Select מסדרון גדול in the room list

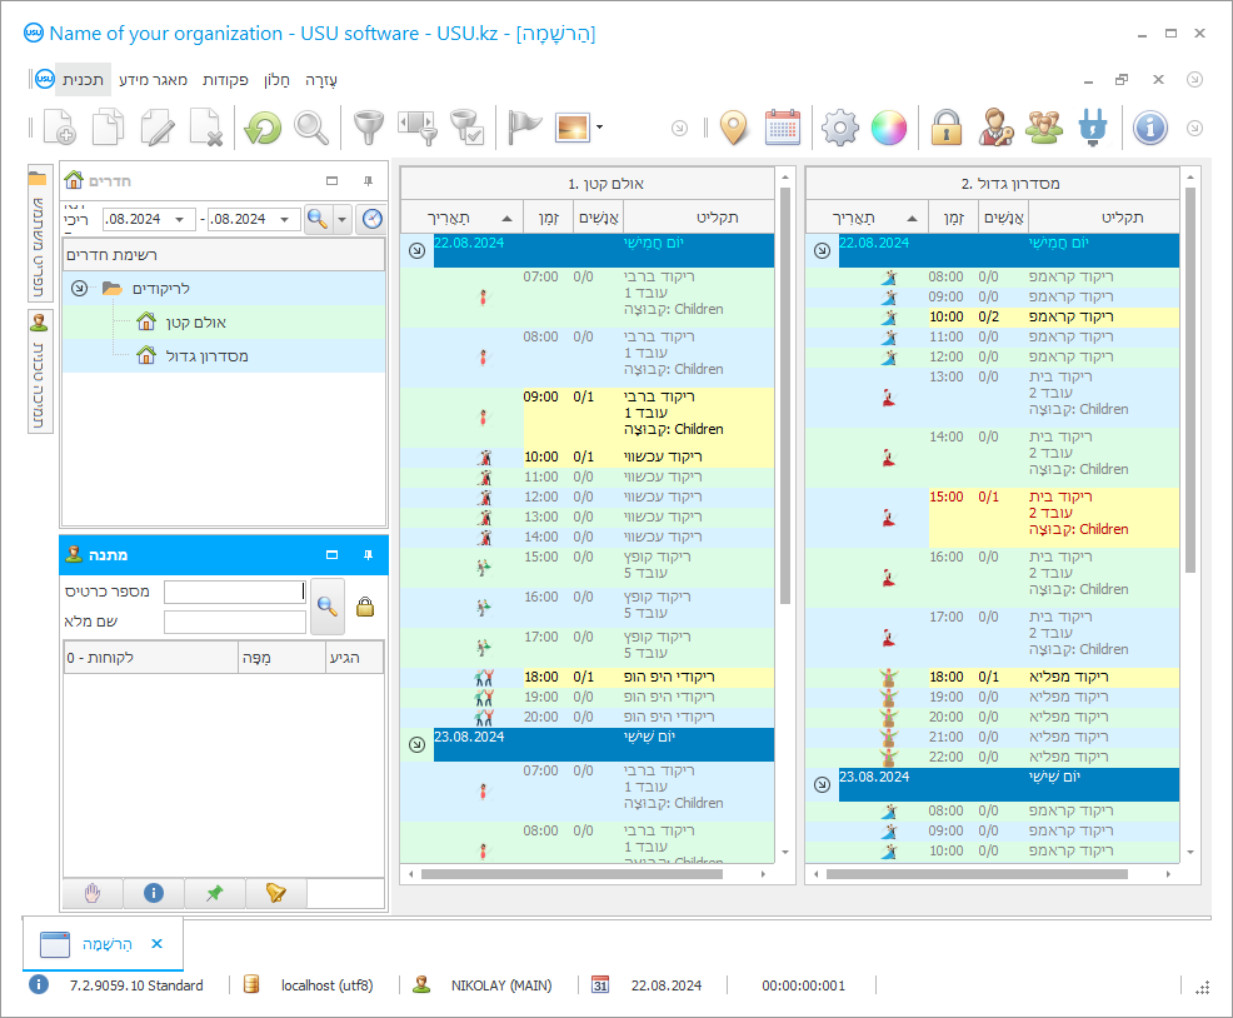coord(206,356)
